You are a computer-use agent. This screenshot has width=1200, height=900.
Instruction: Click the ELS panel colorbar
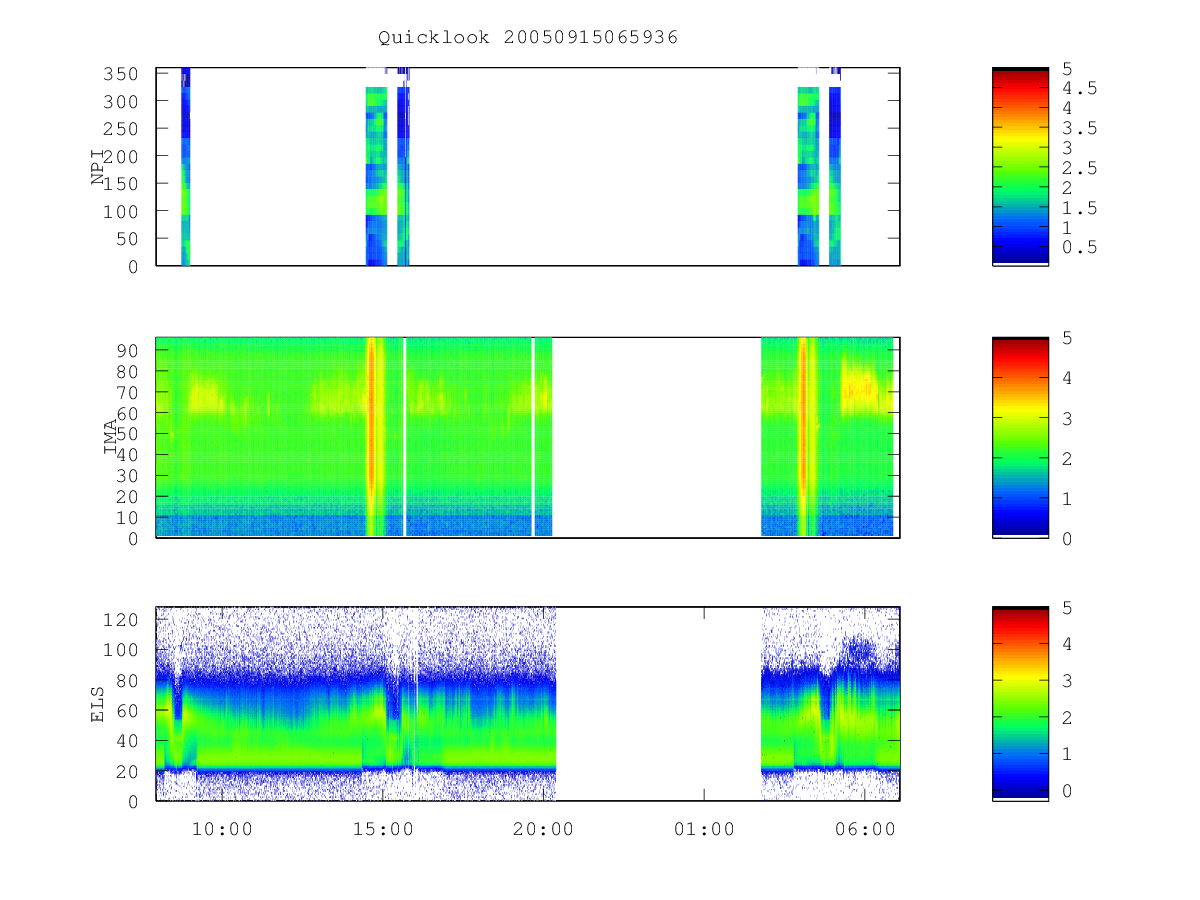point(1020,704)
